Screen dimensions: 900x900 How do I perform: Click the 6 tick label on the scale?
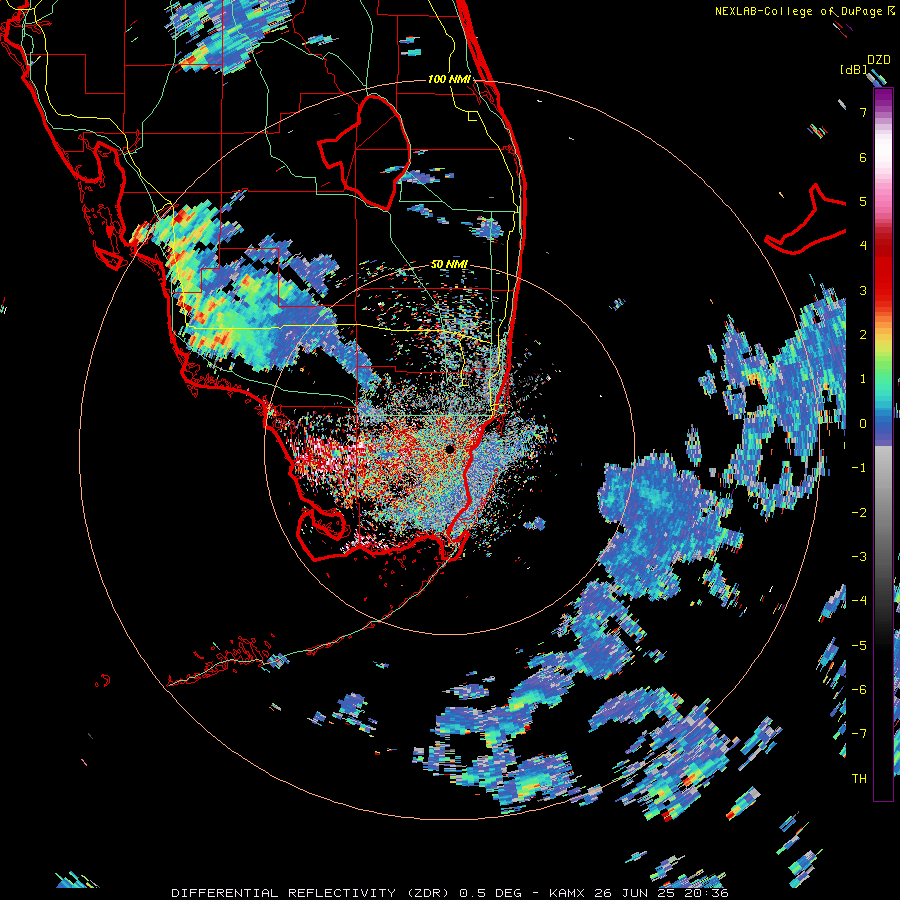point(863,157)
